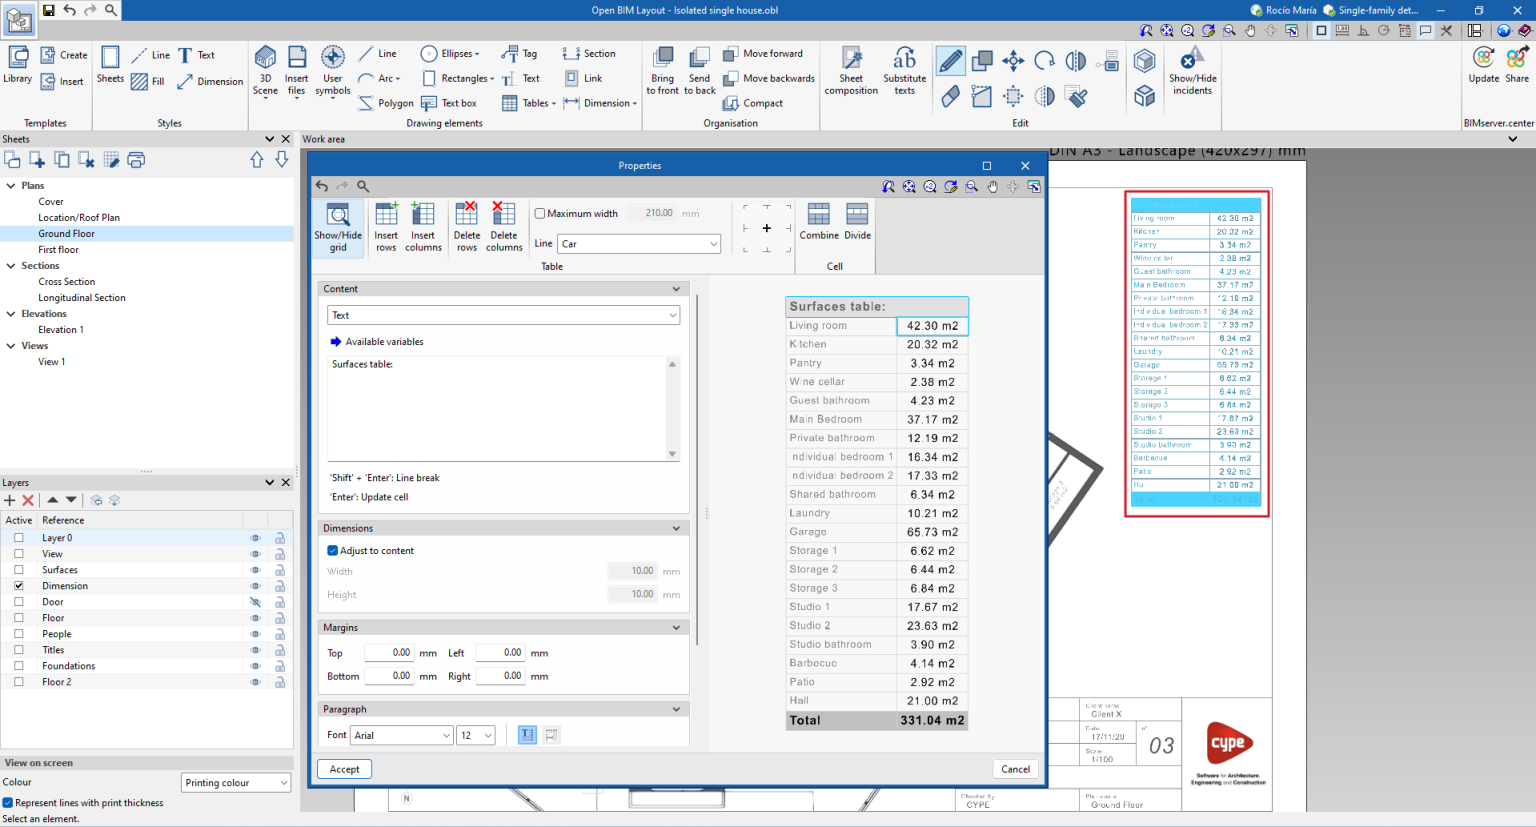Toggle visibility of the Door layer
The image size is (1536, 827).
256,601
